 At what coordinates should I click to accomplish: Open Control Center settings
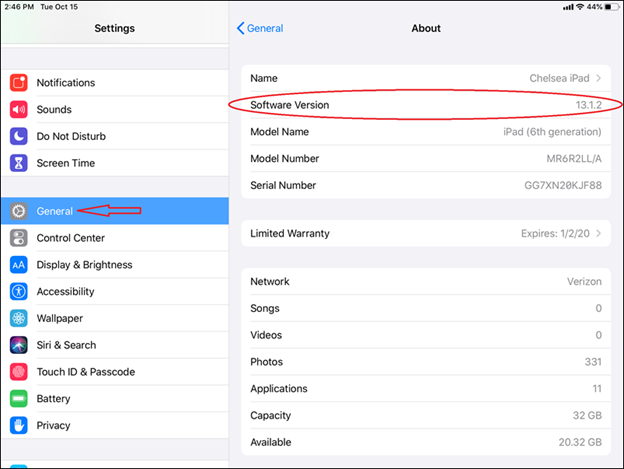click(x=115, y=238)
